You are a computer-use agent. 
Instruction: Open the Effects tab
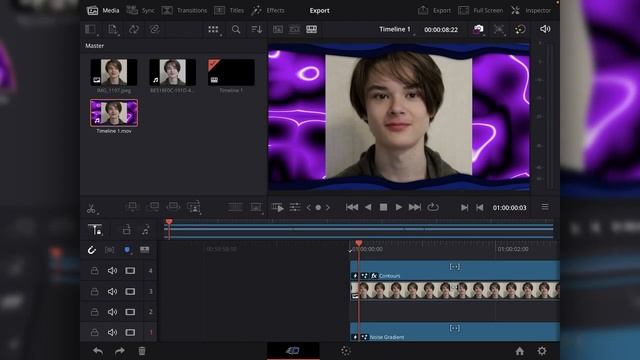pyautogui.click(x=268, y=11)
